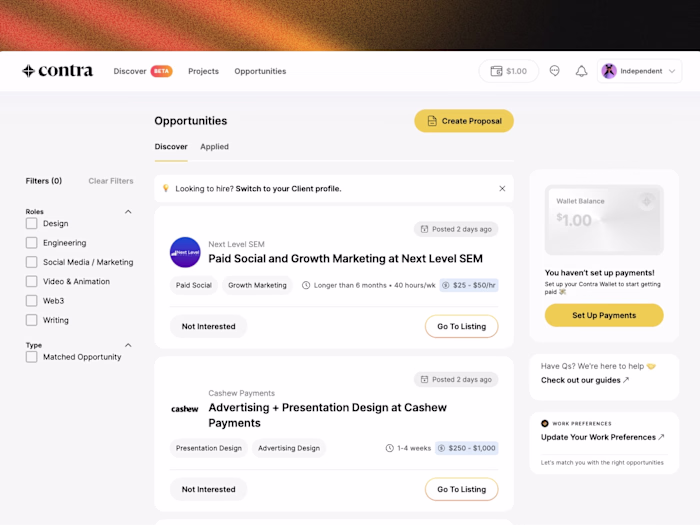Screen dimensions: 700x525
Task: Click Go To Listing on Next Level SEM card
Action: point(462,326)
